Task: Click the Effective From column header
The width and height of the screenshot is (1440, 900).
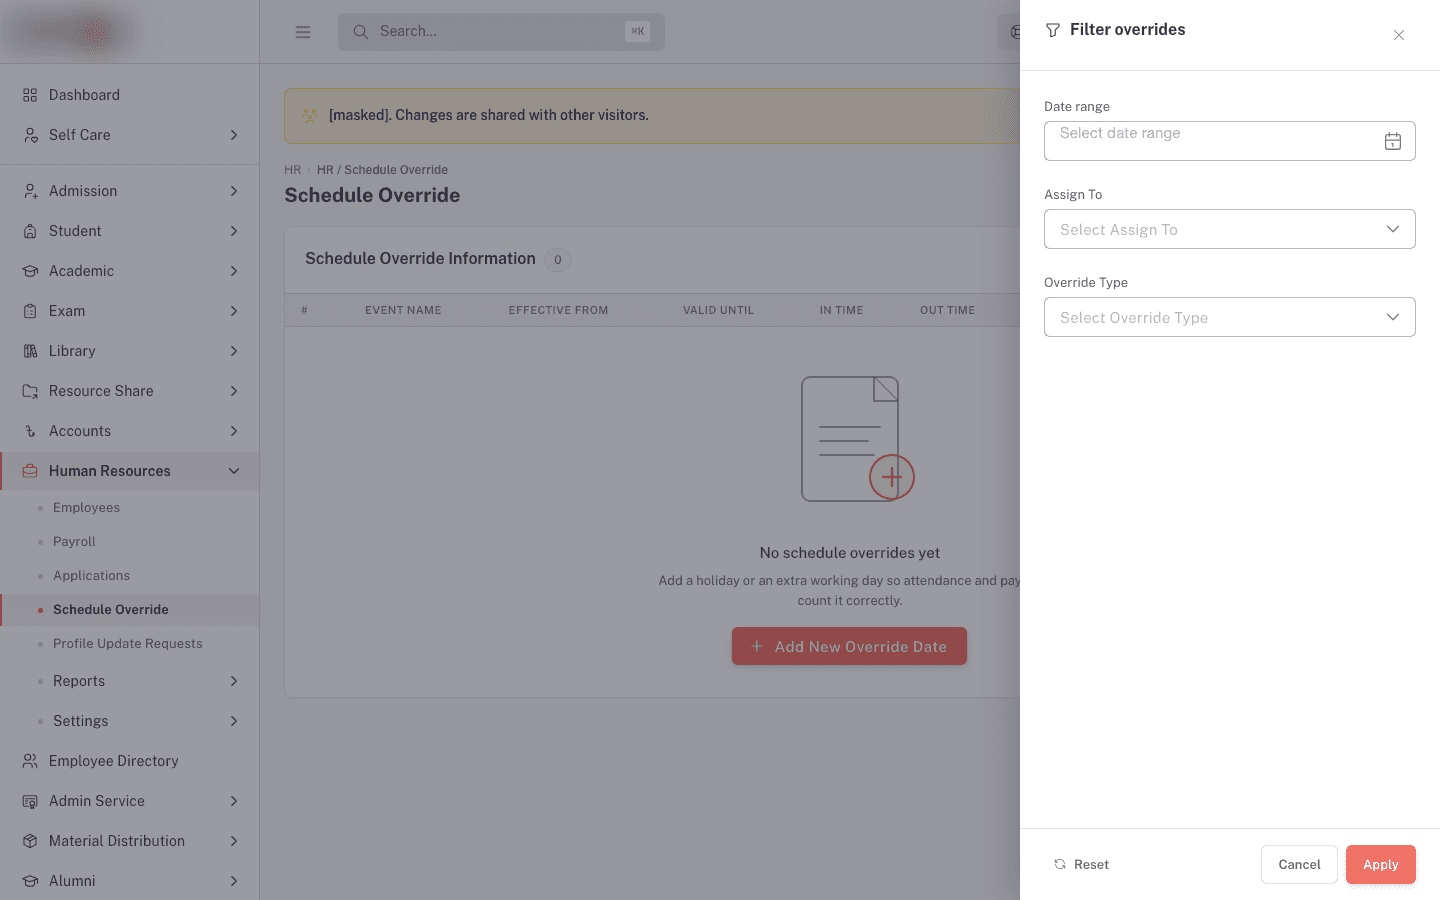Action: (x=558, y=311)
